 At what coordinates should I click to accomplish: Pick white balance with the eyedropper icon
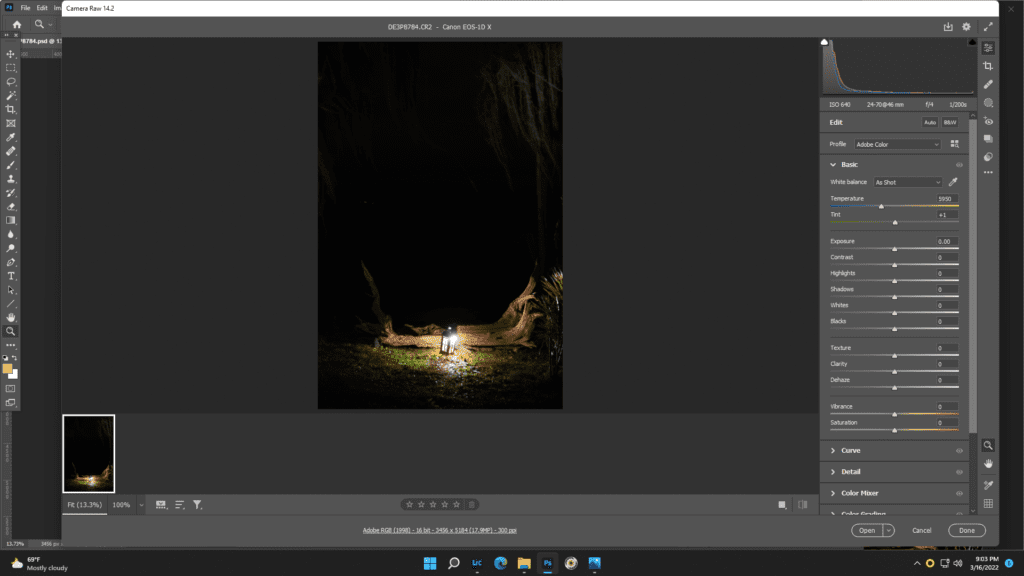[953, 182]
